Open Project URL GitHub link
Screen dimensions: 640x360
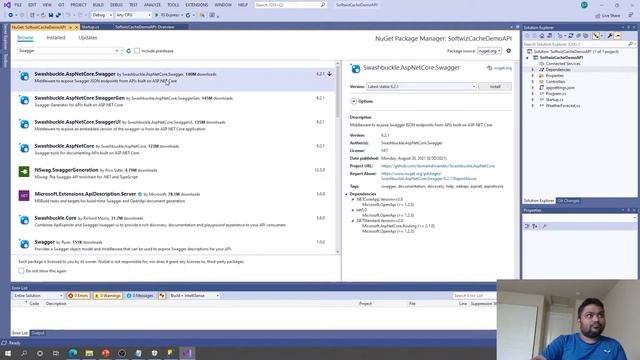(438, 166)
